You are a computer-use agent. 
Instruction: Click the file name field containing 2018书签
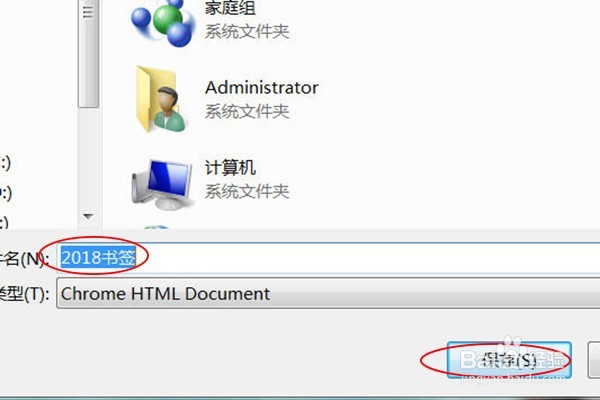pos(328,258)
